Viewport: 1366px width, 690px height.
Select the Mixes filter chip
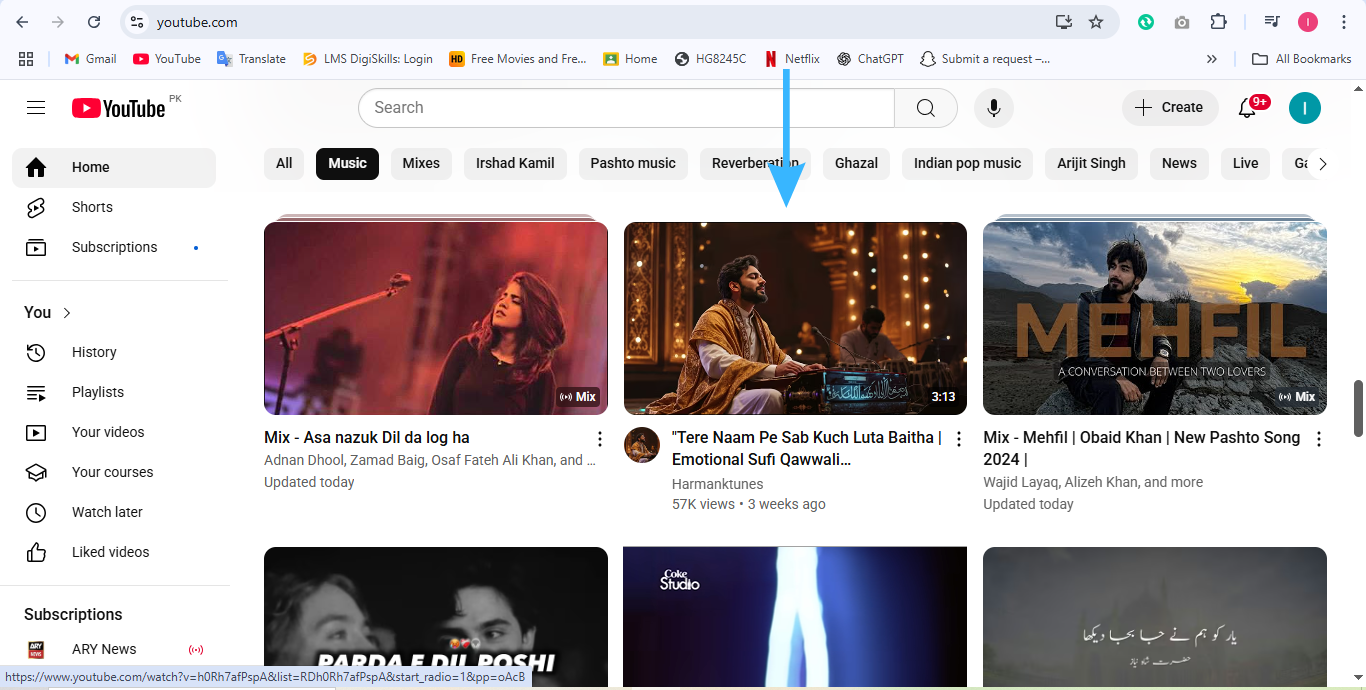421,163
